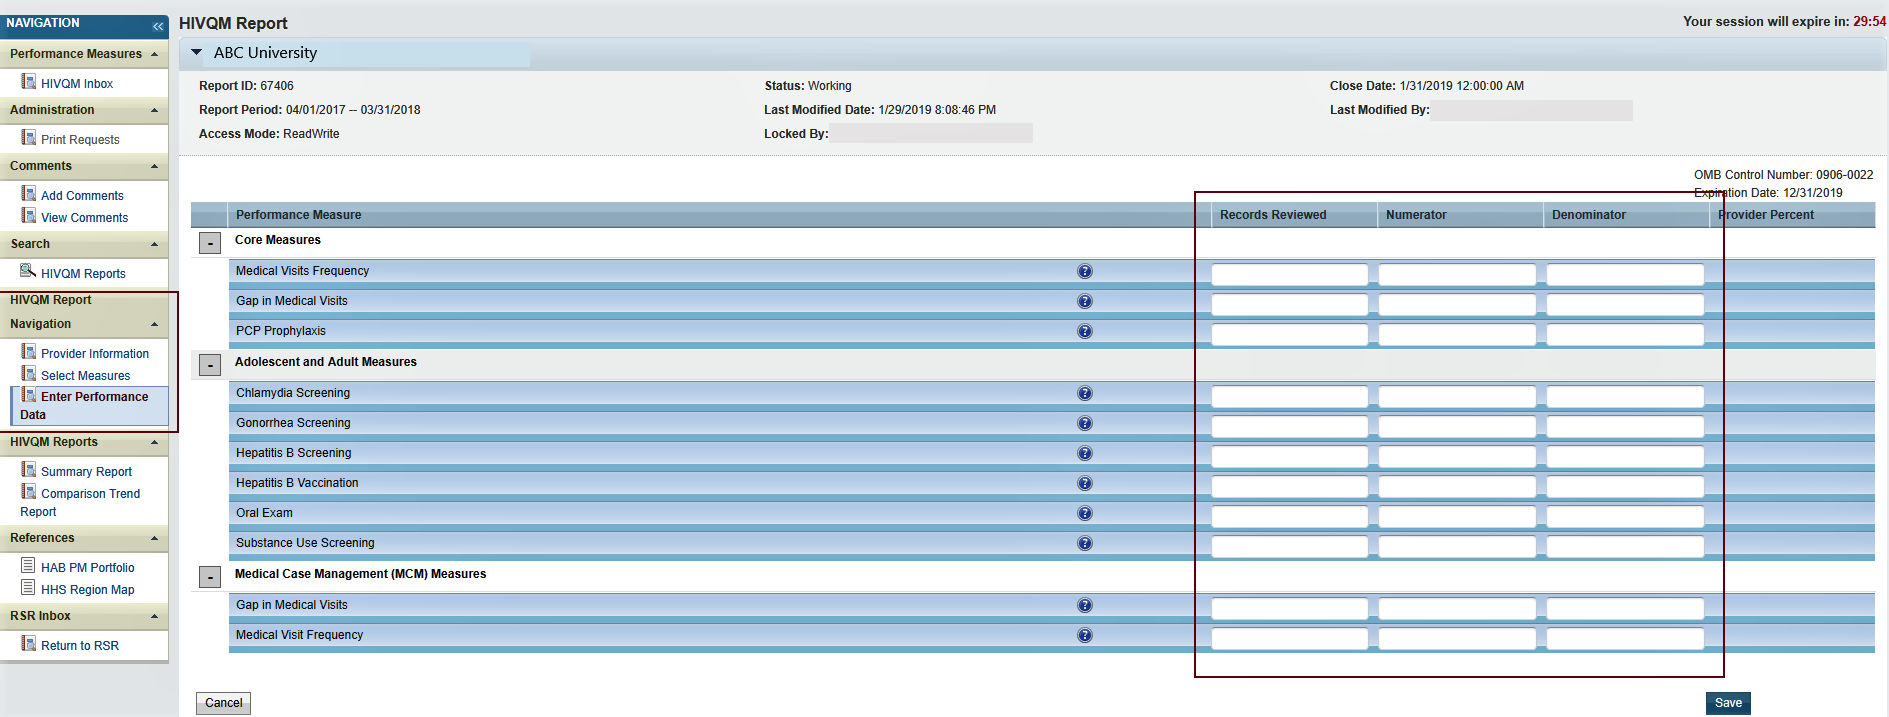Click the HIVQM Reports search icon
Viewport: 1889px width, 717px height.
28,271
